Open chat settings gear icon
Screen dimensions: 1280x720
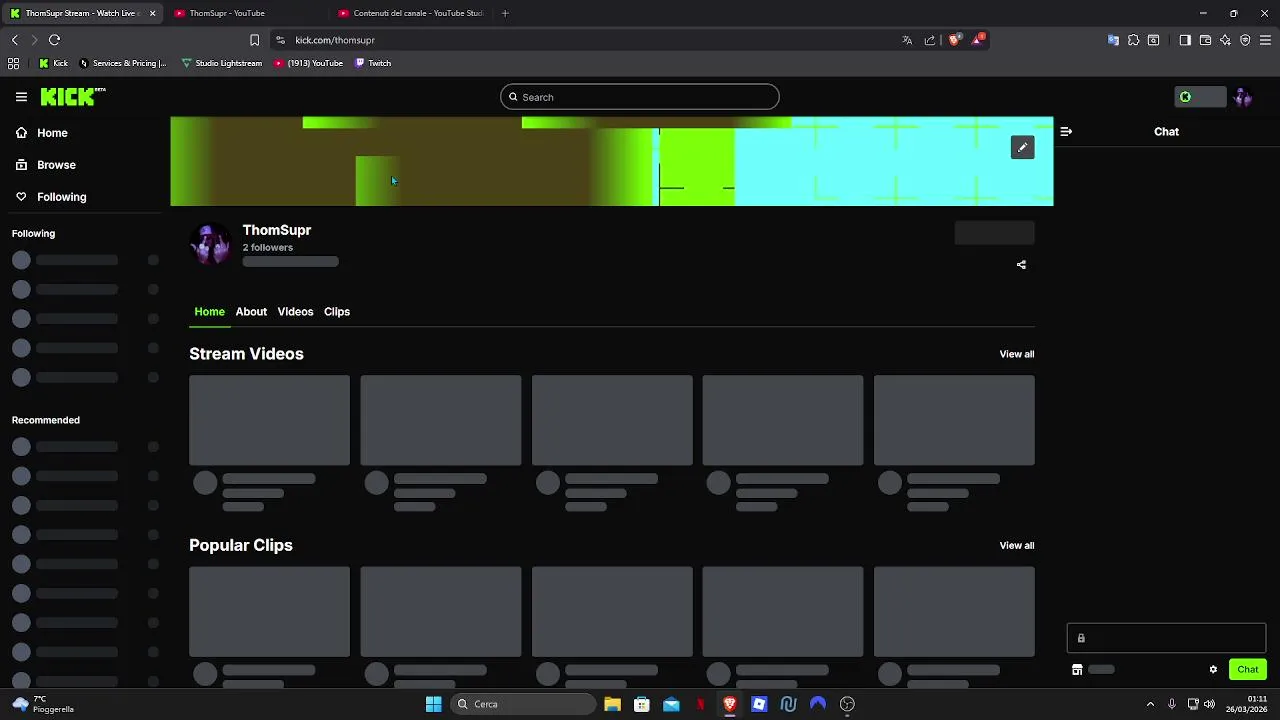pyautogui.click(x=1213, y=670)
